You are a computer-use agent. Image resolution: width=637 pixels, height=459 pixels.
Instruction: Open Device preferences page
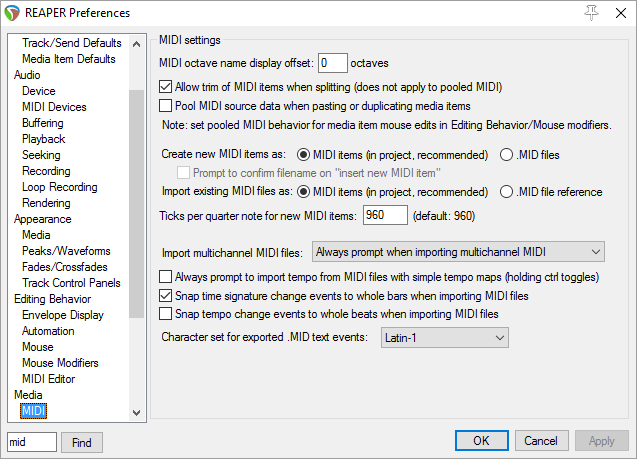39,91
